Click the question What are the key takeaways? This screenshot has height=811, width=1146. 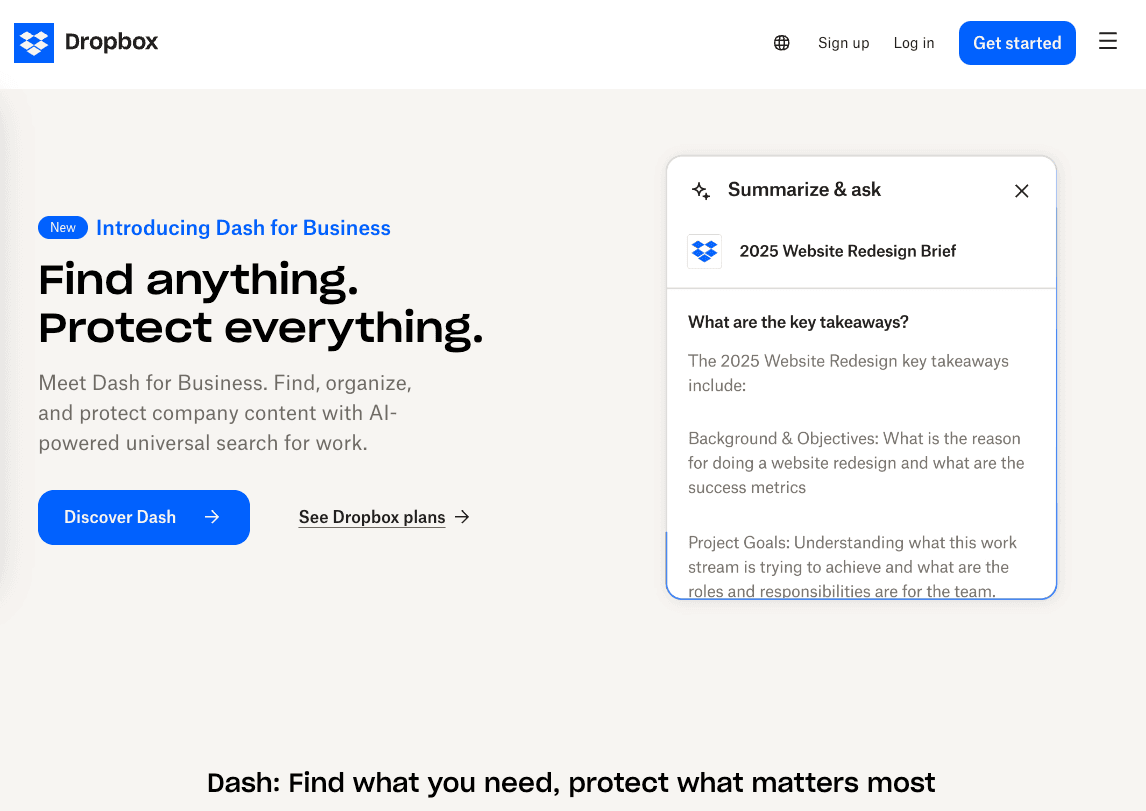coord(798,322)
